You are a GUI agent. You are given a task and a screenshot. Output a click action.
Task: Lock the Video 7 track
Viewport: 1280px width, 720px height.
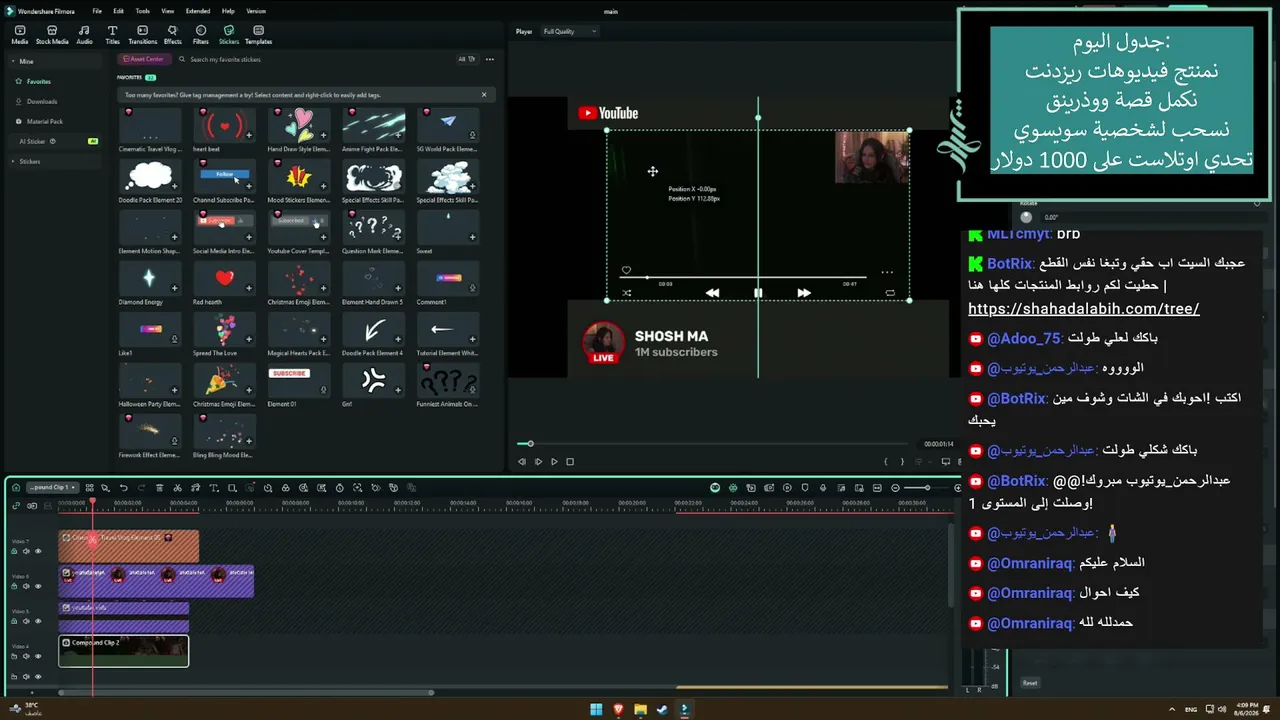[x=14, y=551]
